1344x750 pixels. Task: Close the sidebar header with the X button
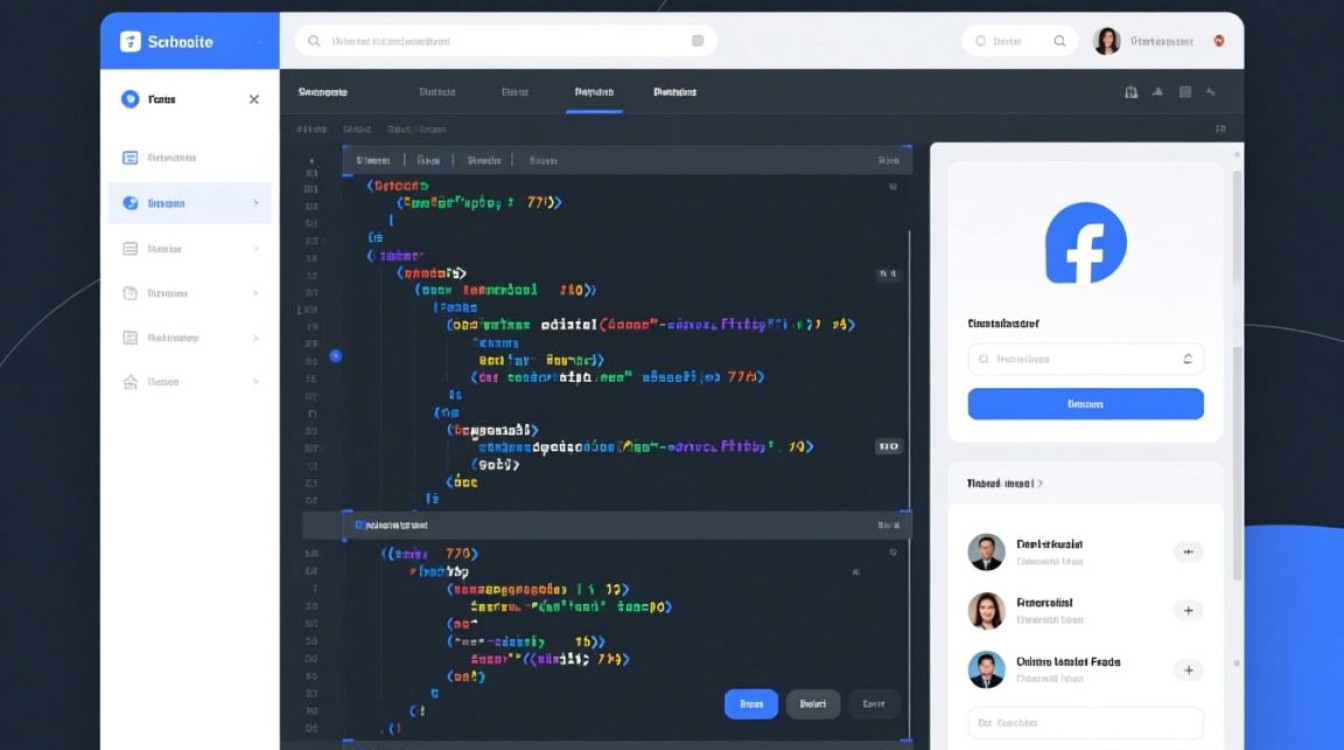click(x=254, y=99)
